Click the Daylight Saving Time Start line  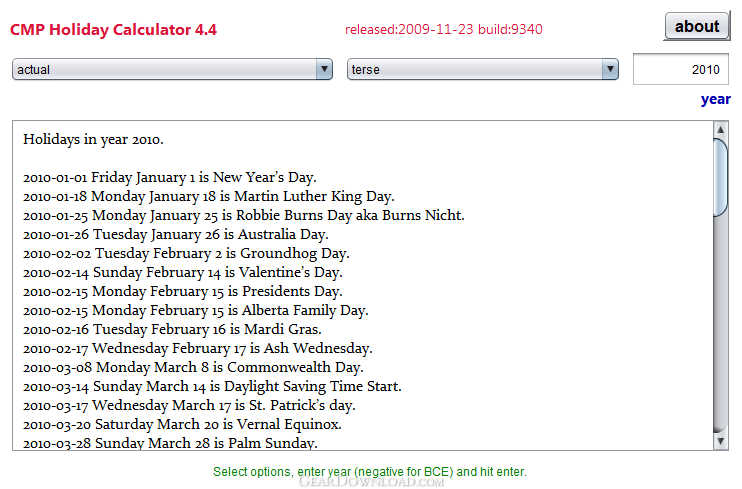tap(212, 386)
